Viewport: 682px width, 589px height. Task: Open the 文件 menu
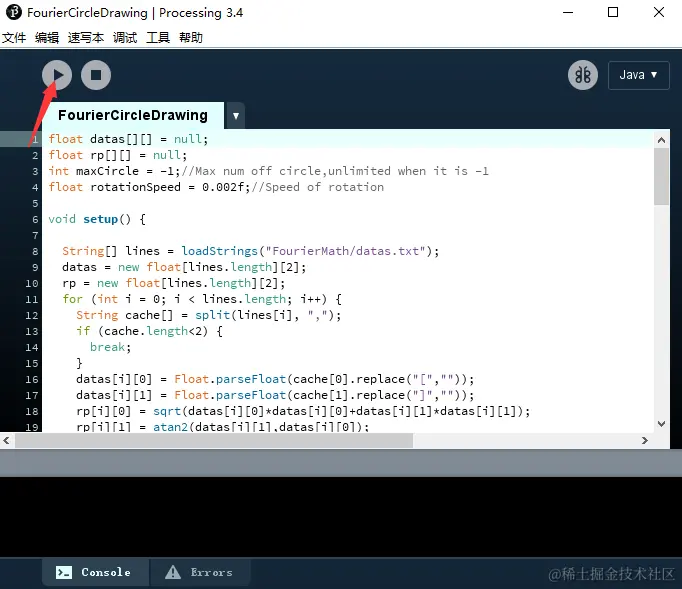14,38
